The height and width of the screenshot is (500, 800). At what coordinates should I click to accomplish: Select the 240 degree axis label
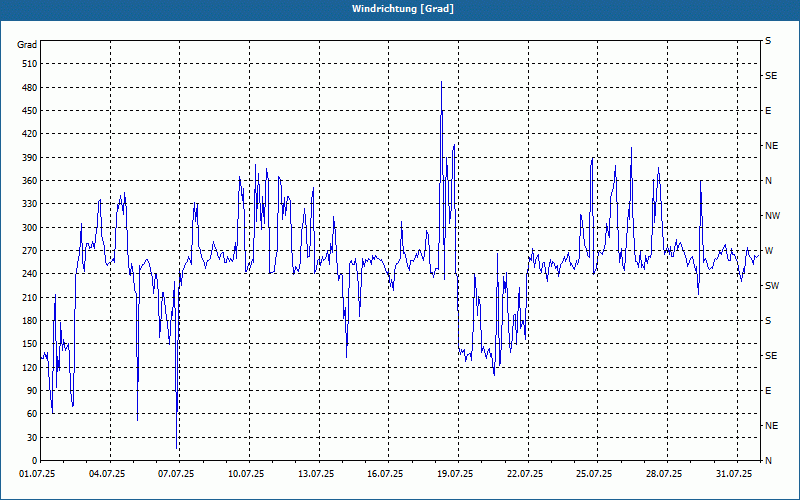[x=30, y=273]
